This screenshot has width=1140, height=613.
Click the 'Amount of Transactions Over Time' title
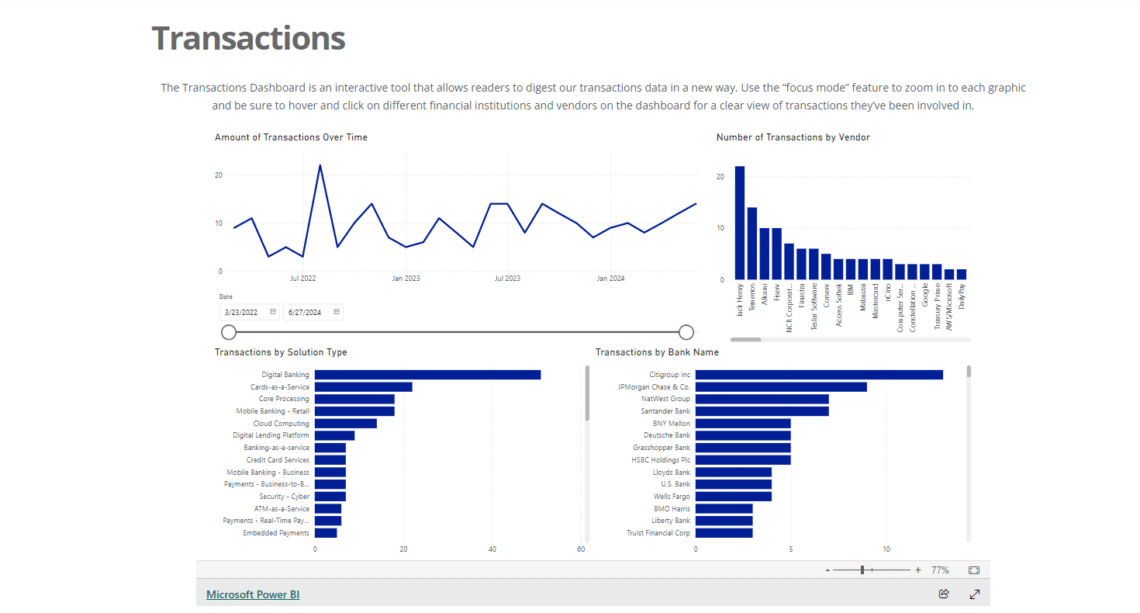tap(291, 137)
